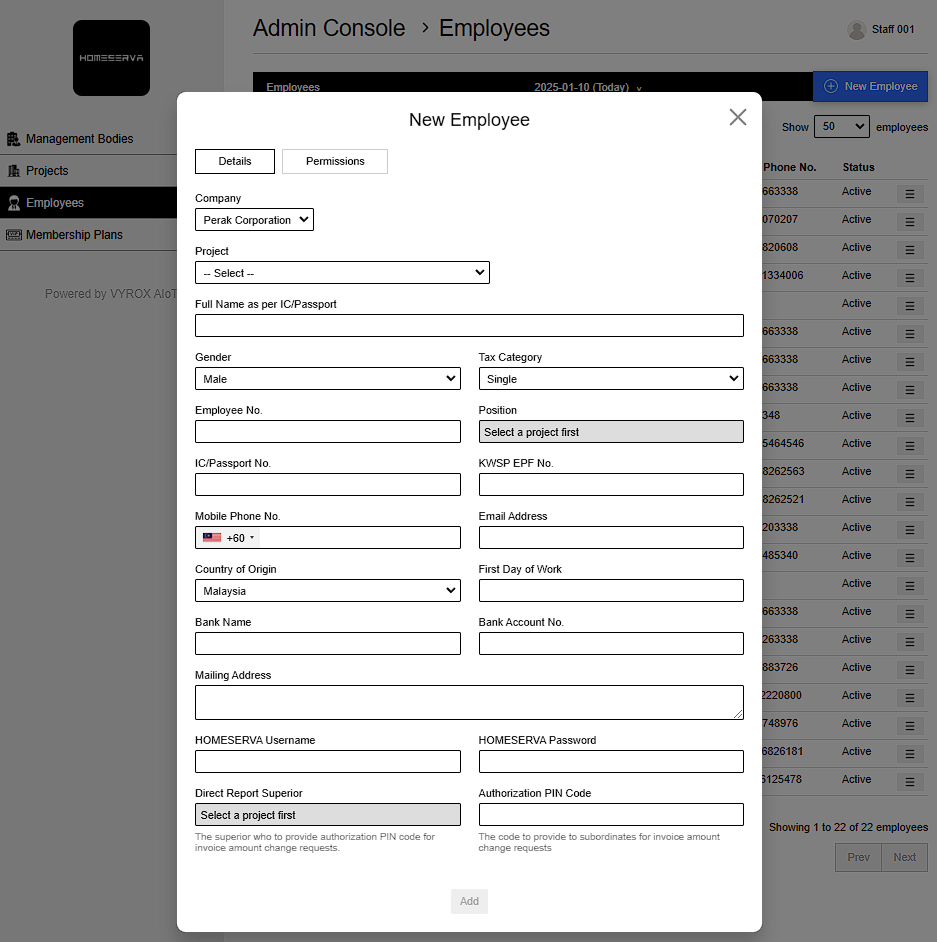The height and width of the screenshot is (942, 937).
Task: Click the Full Name input field
Action: click(469, 326)
